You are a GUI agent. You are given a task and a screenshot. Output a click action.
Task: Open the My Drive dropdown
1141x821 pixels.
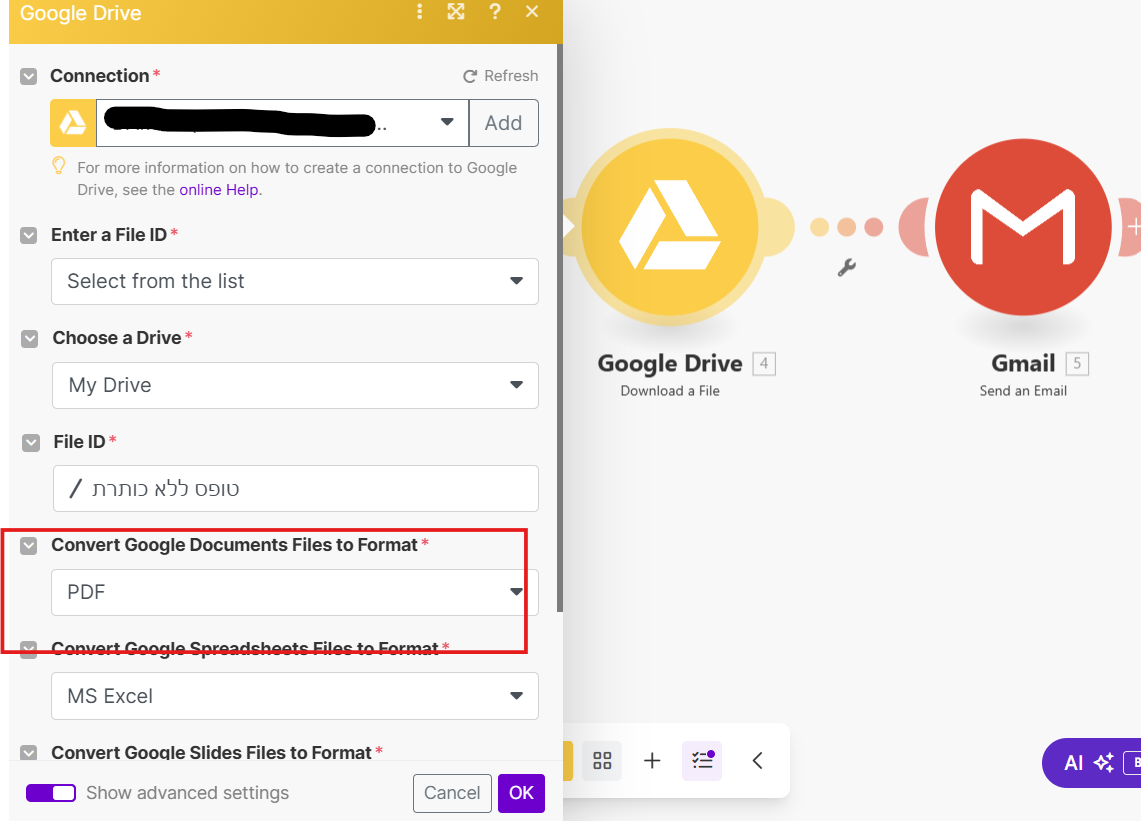coord(294,385)
